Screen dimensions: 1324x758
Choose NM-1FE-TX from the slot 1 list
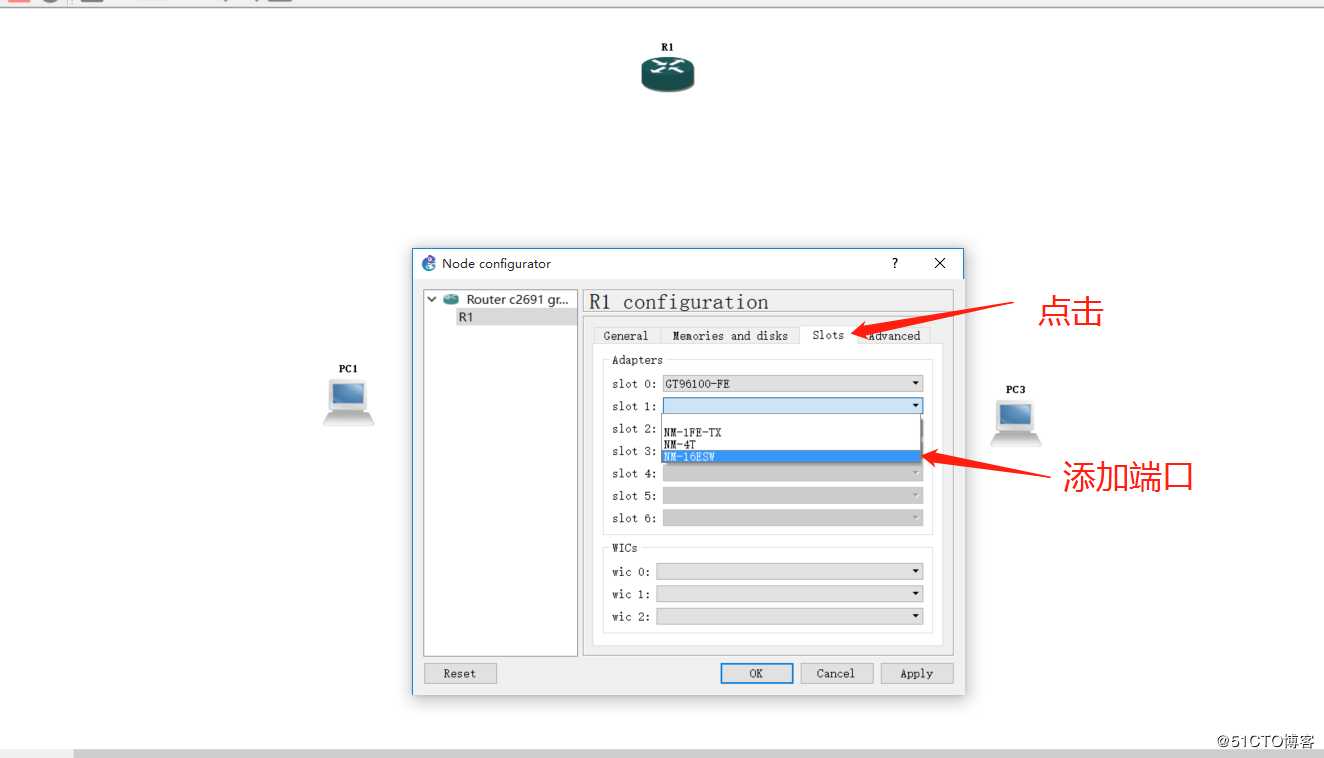[x=791, y=432]
